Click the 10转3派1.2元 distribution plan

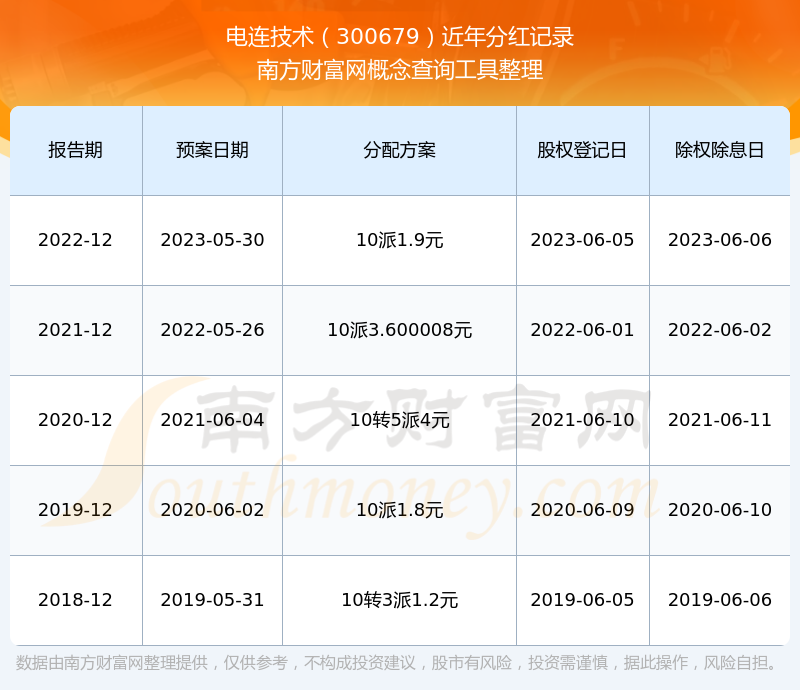[x=399, y=600]
